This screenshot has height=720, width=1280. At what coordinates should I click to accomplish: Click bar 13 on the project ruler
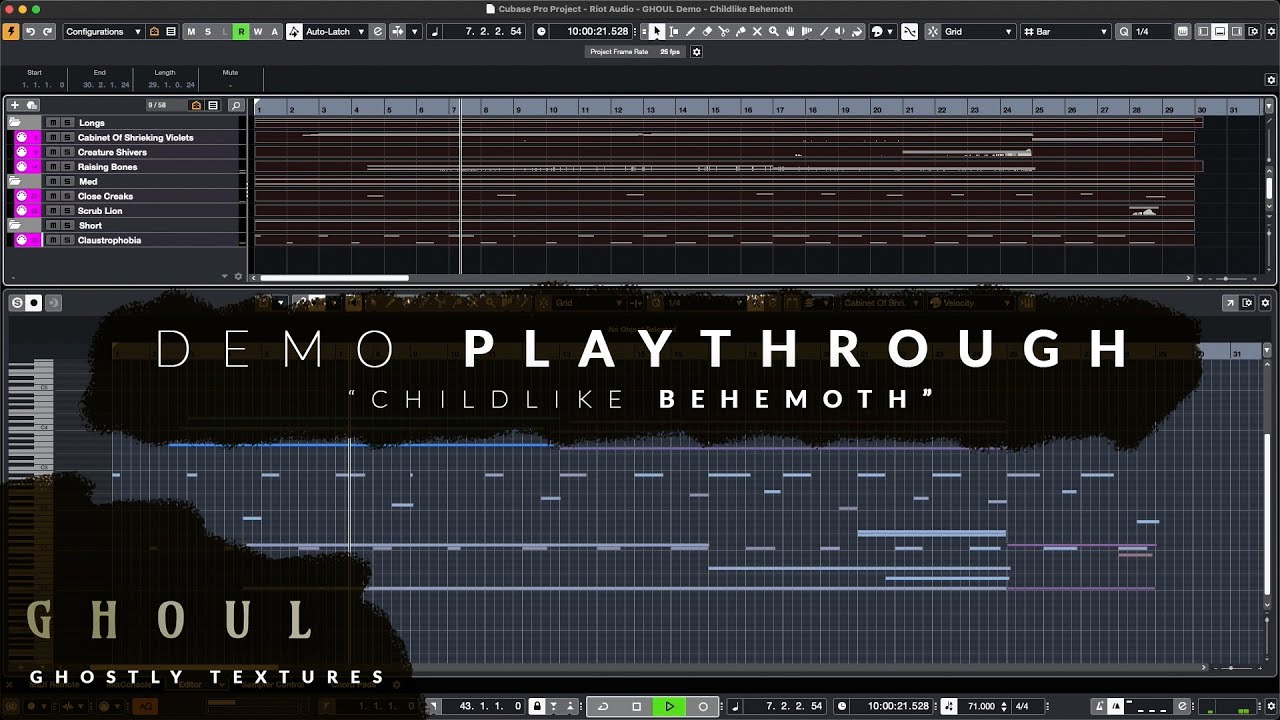650,109
